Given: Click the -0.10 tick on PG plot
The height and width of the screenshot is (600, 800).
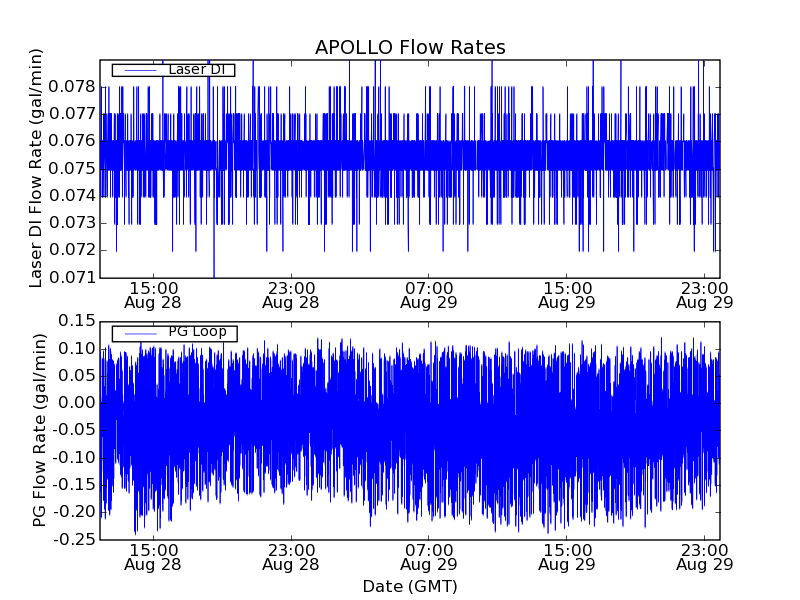Looking at the screenshot, I should point(74,458).
